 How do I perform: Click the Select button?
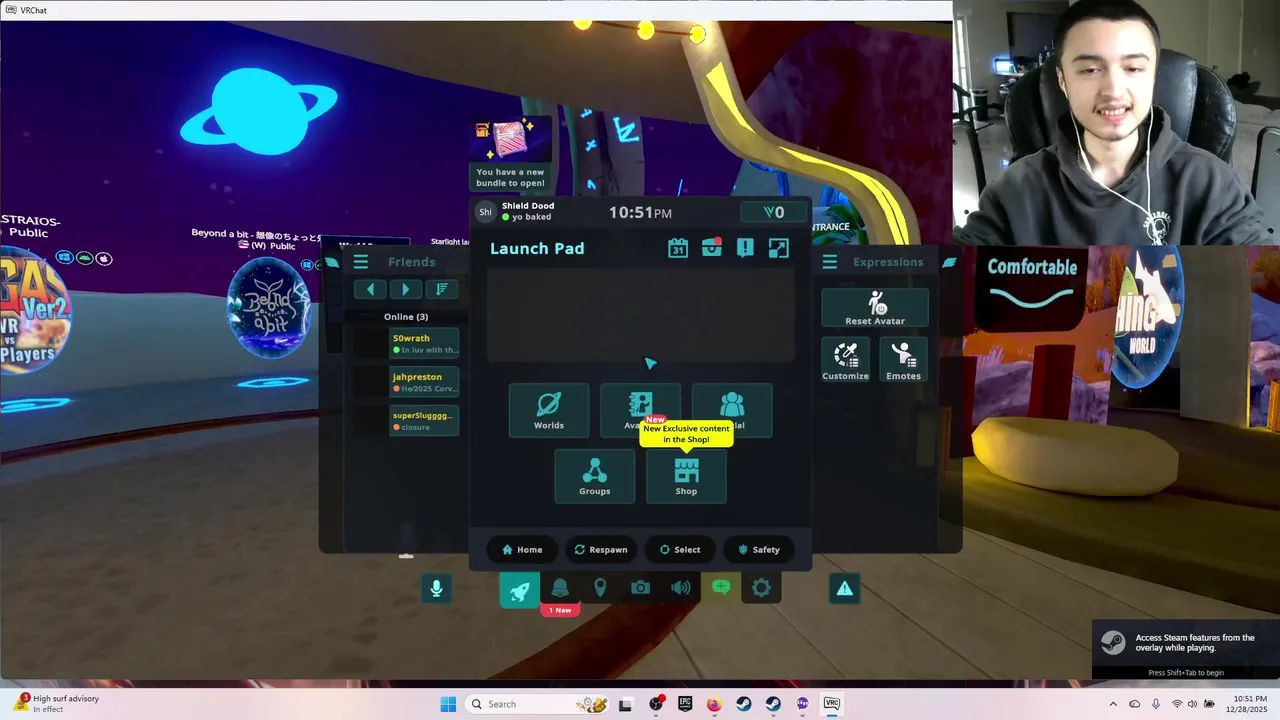[x=680, y=549]
